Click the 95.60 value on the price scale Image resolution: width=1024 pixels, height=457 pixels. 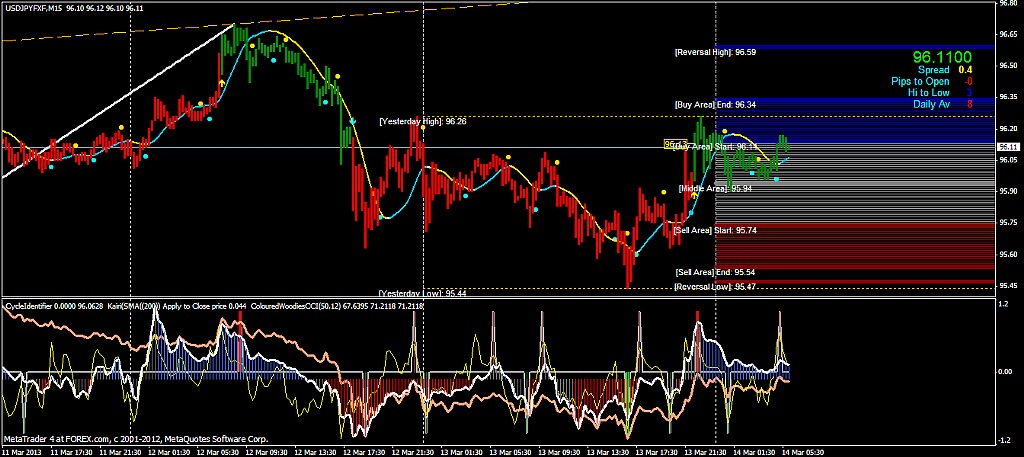pyautogui.click(x=1008, y=253)
